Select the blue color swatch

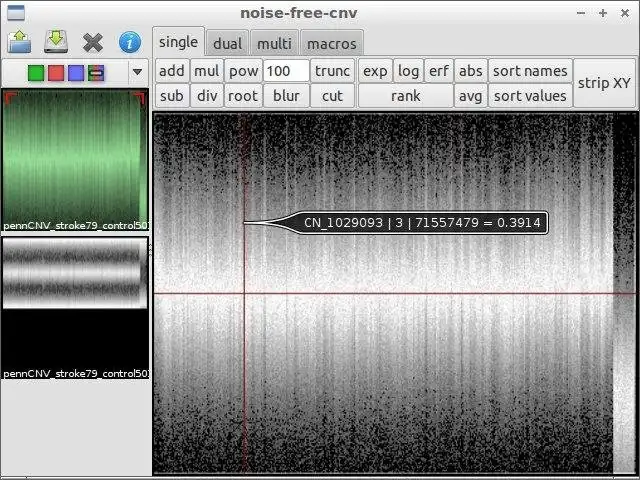coord(76,73)
